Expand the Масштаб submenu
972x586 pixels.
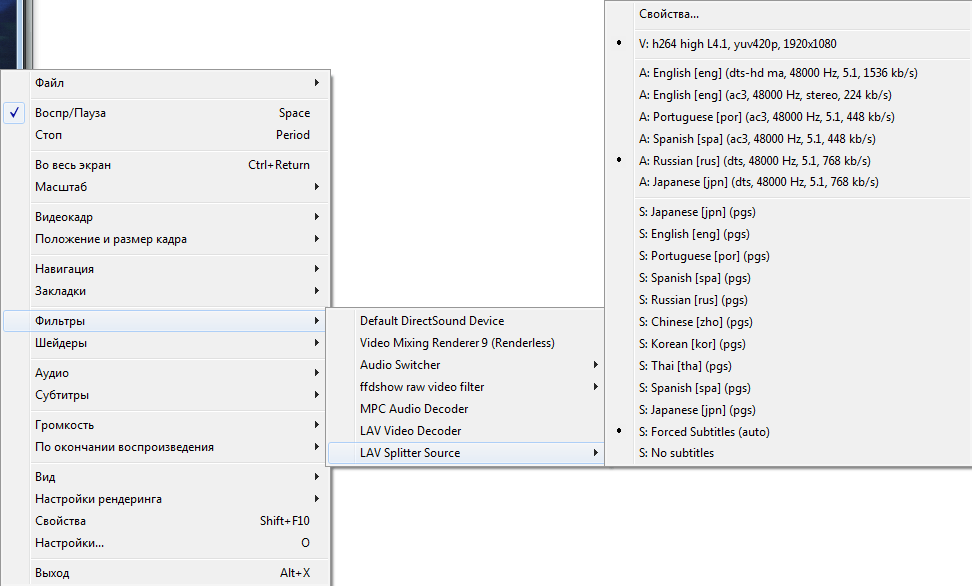[x=62, y=187]
